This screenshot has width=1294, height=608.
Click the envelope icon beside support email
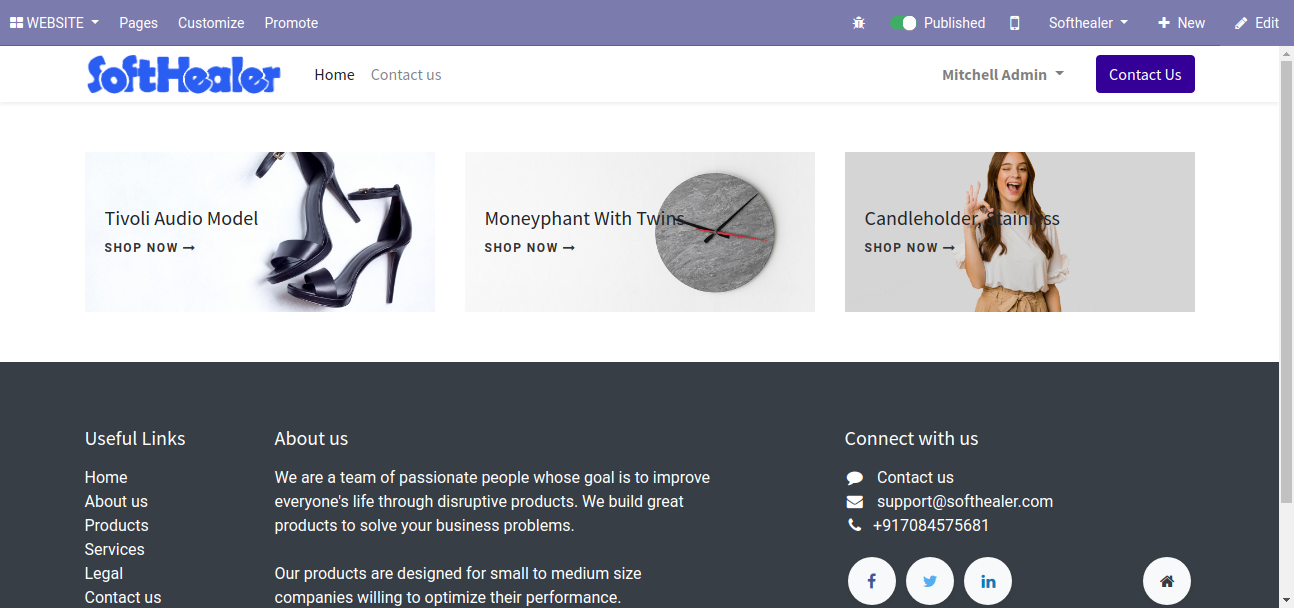pyautogui.click(x=854, y=502)
